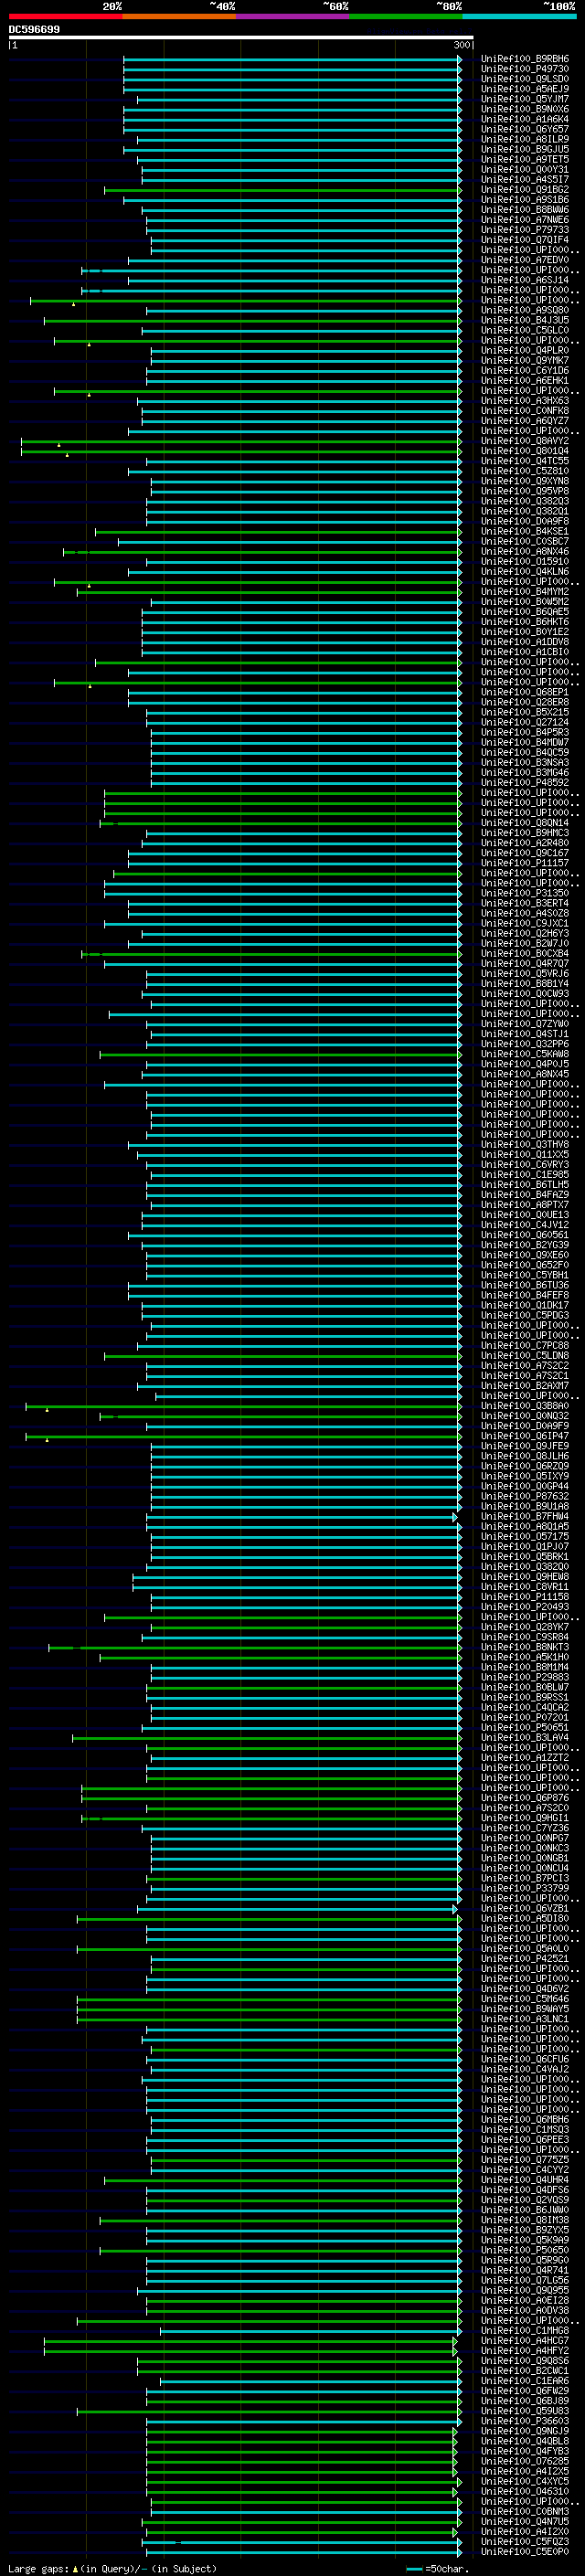
Task: Click the UniRef100_B4J3U5 label
Action: (524, 321)
